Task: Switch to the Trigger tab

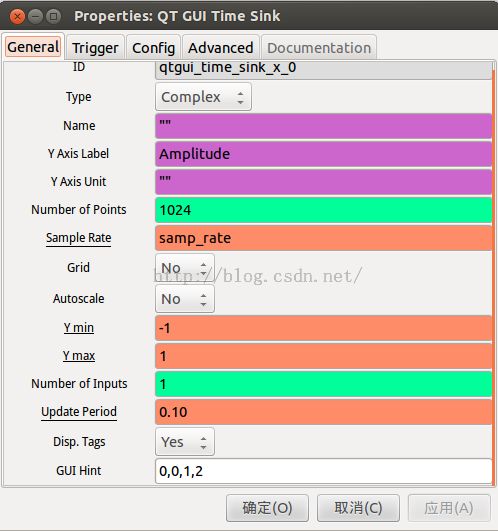Action: click(x=95, y=48)
